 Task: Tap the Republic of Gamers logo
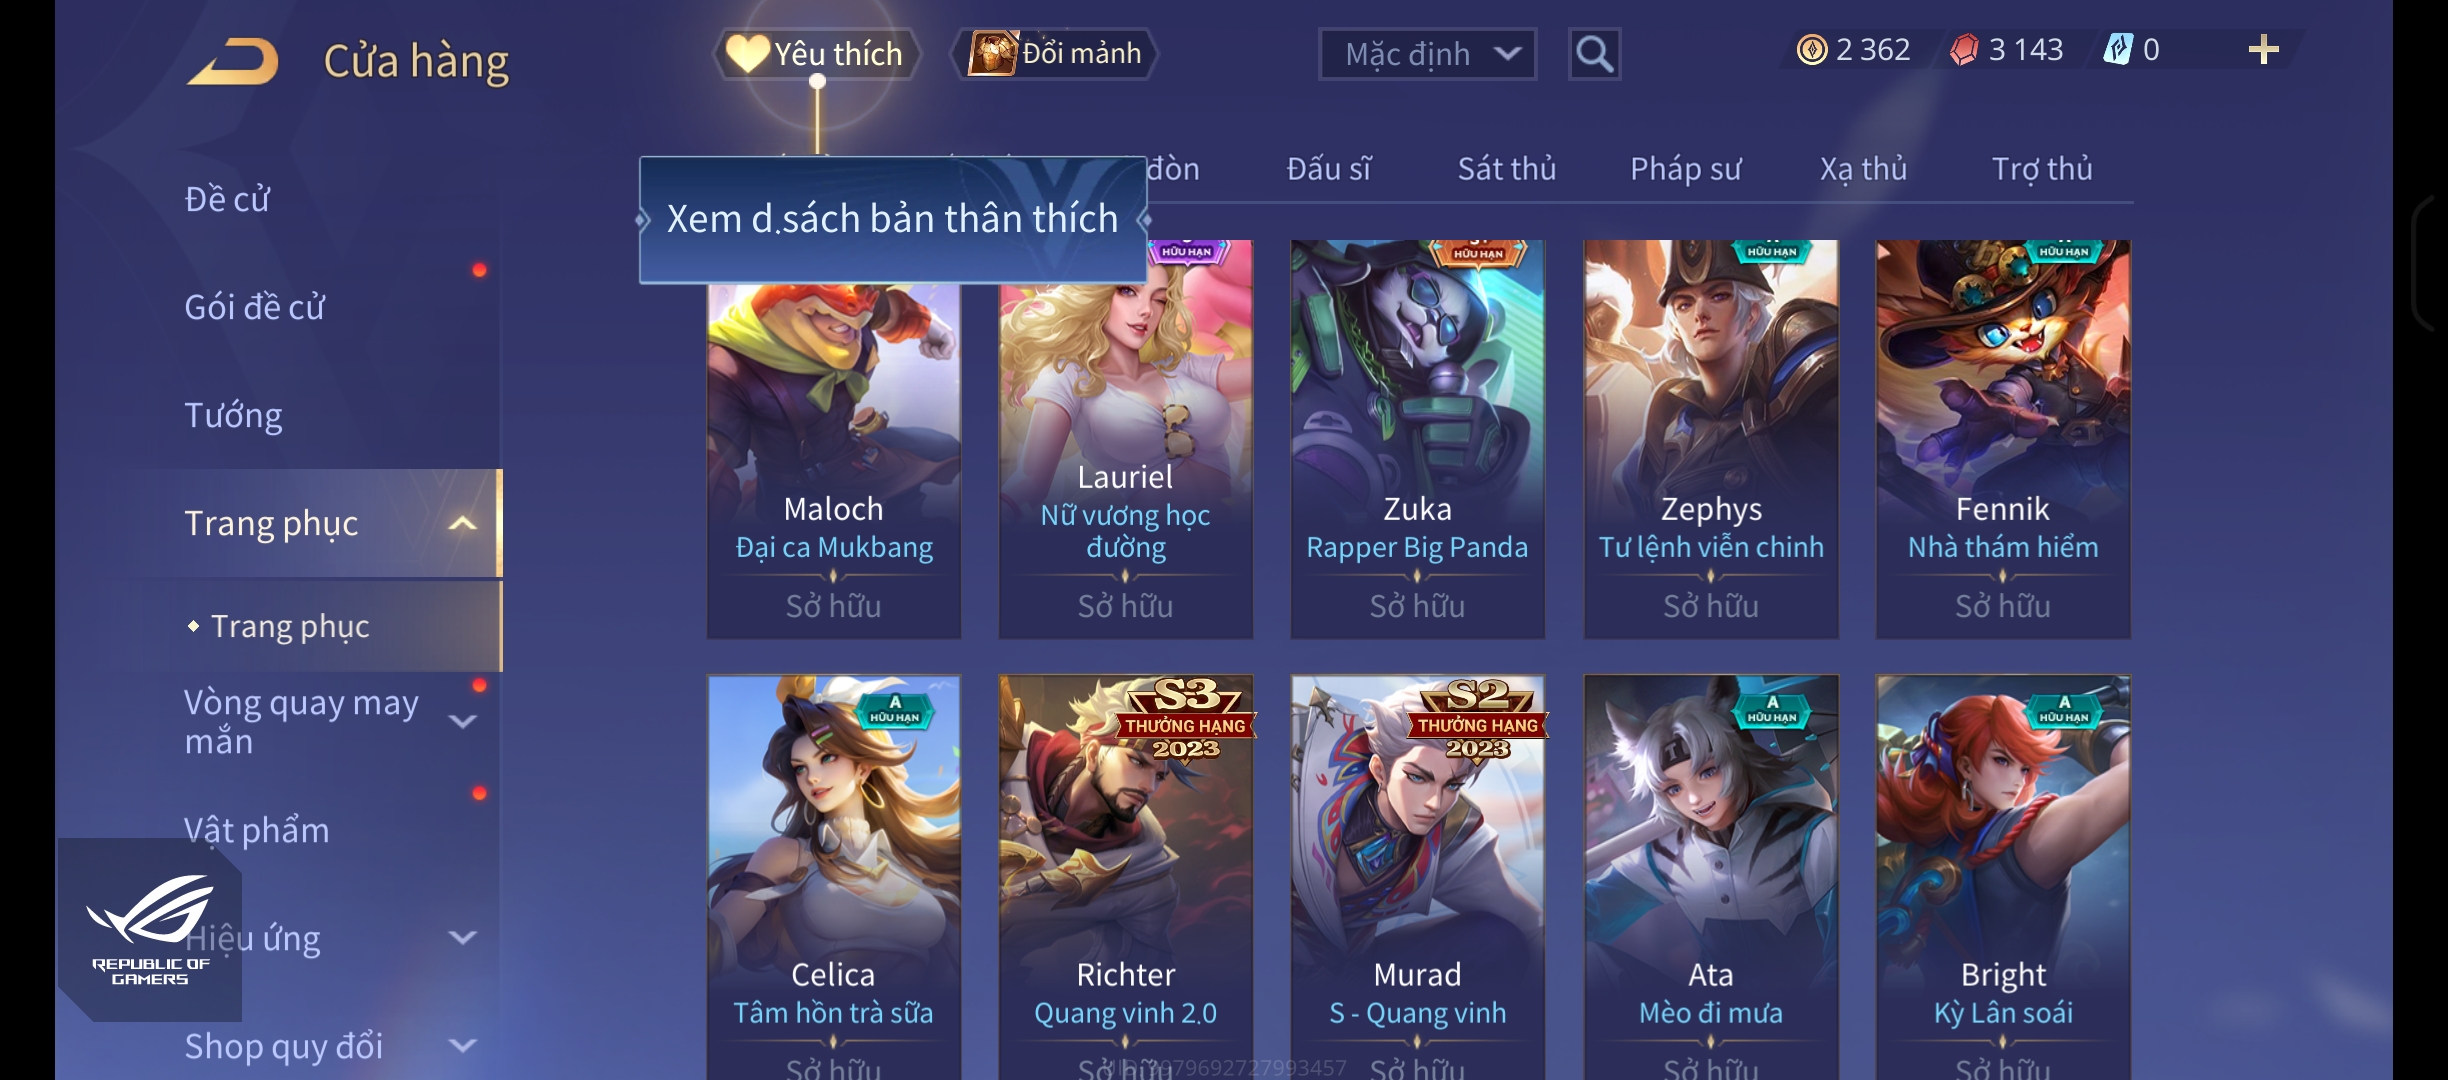150,930
